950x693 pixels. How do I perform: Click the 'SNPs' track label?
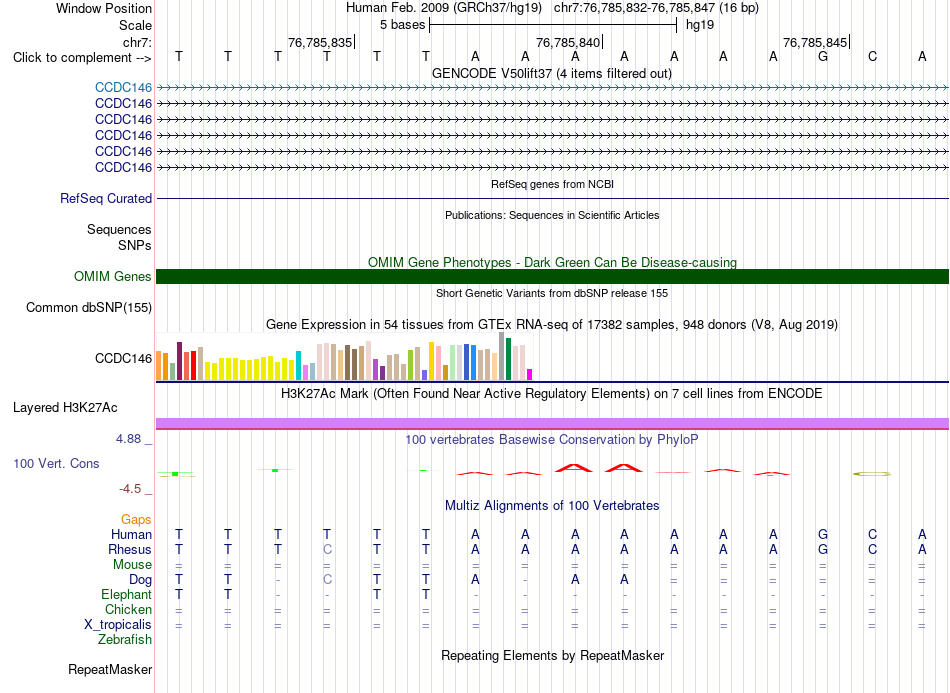(x=135, y=245)
